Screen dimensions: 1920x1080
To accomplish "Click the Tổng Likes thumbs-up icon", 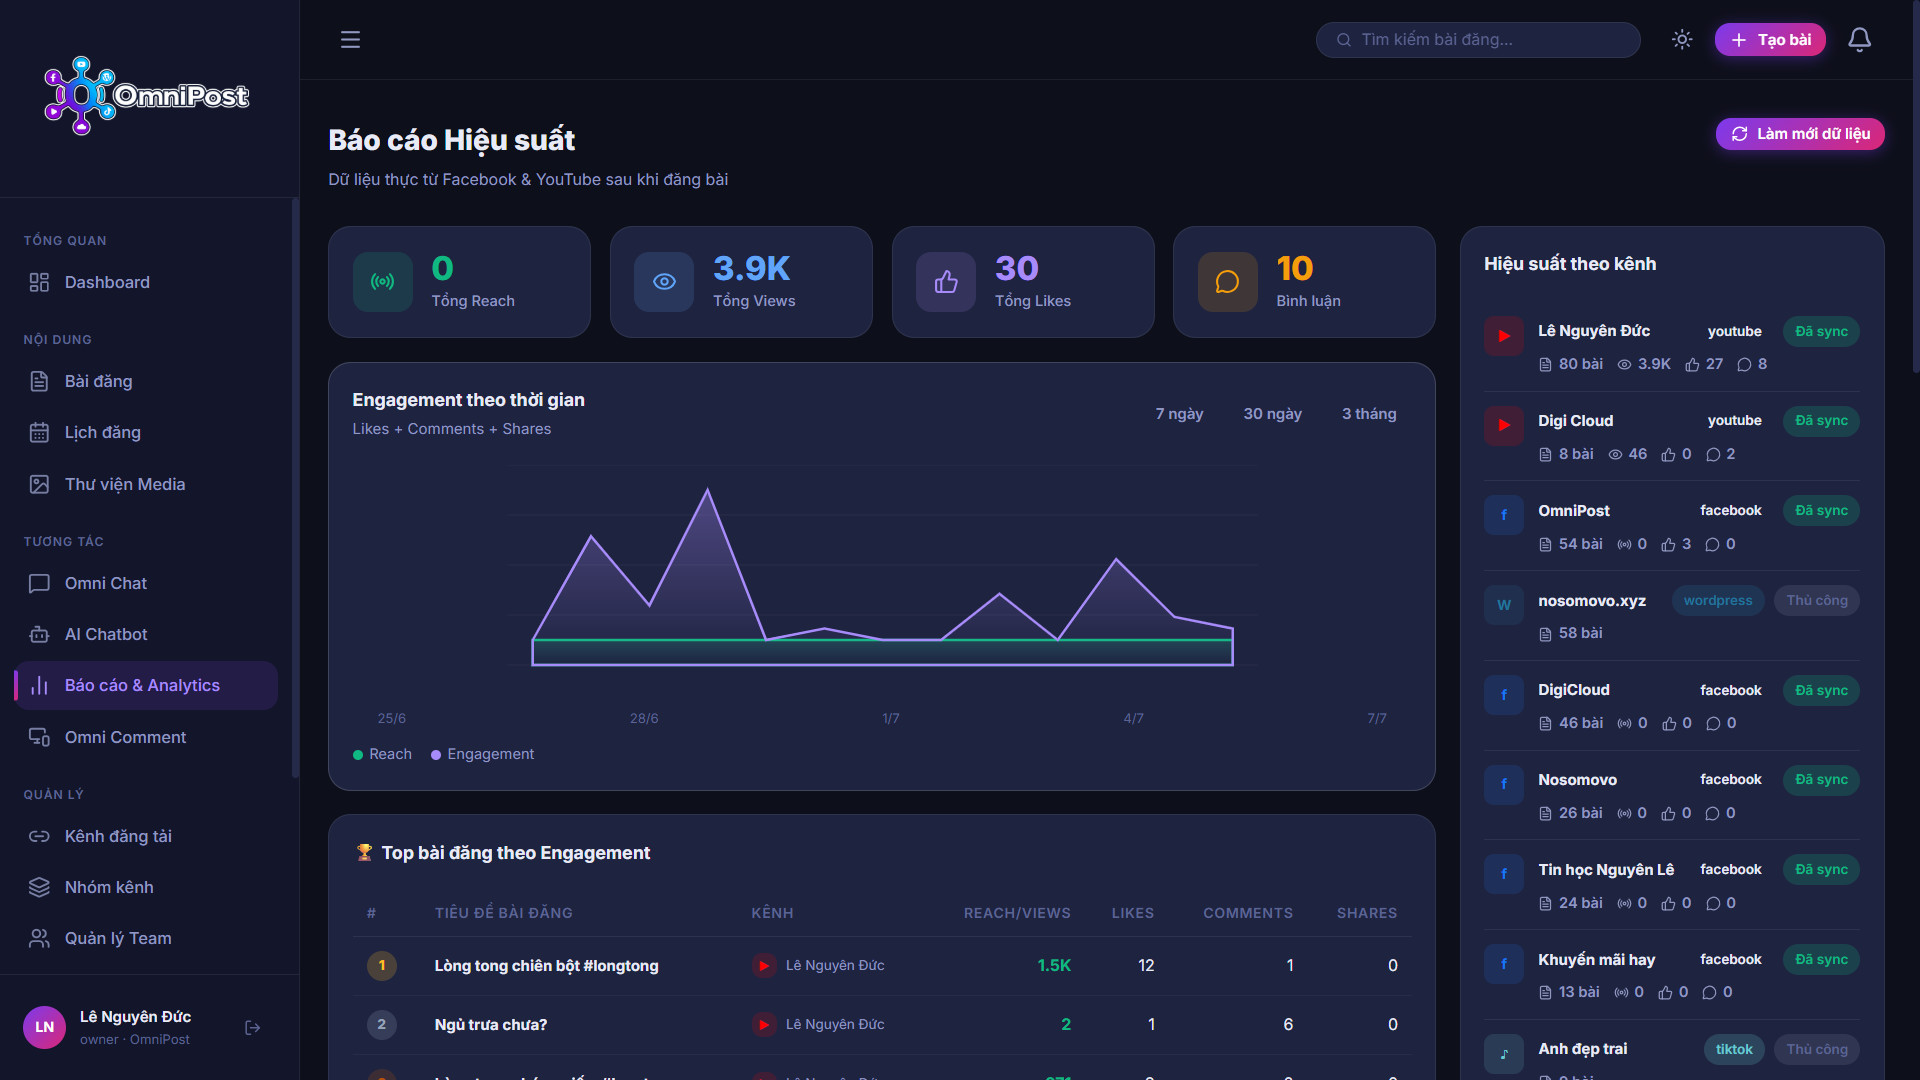I will pyautogui.click(x=946, y=282).
